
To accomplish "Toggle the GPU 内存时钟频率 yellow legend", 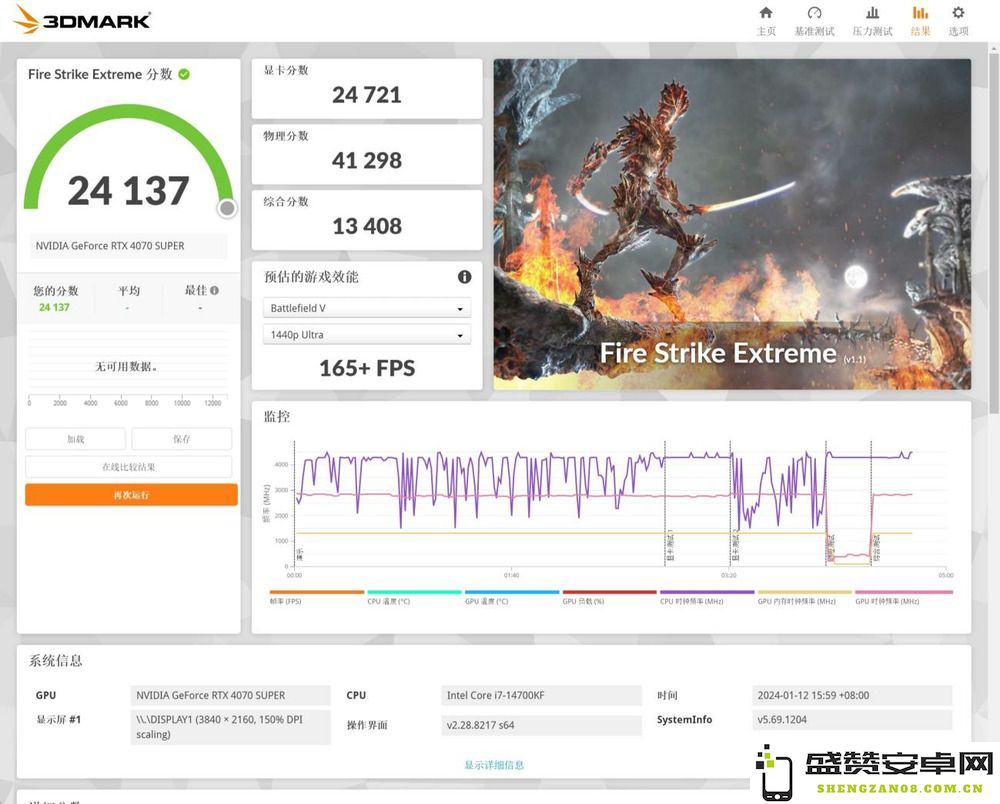I will click(x=804, y=597).
